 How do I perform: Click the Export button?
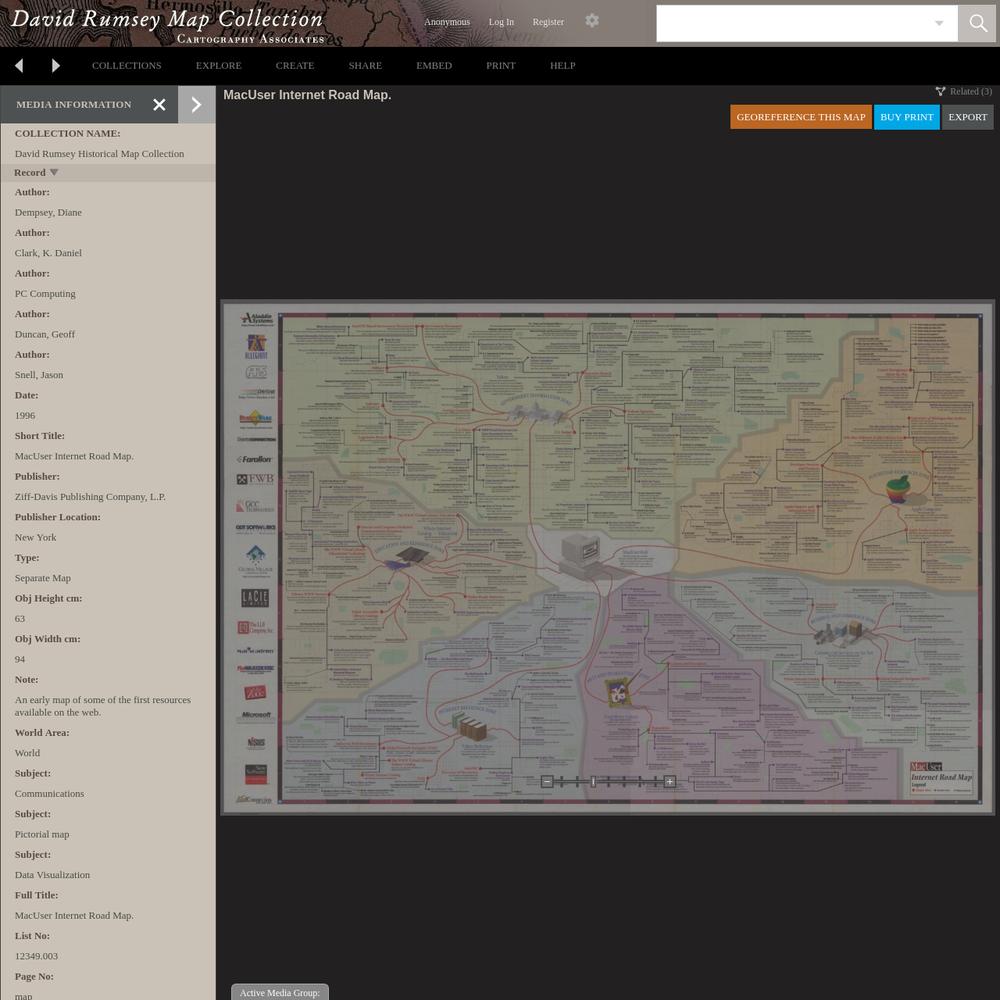click(967, 117)
